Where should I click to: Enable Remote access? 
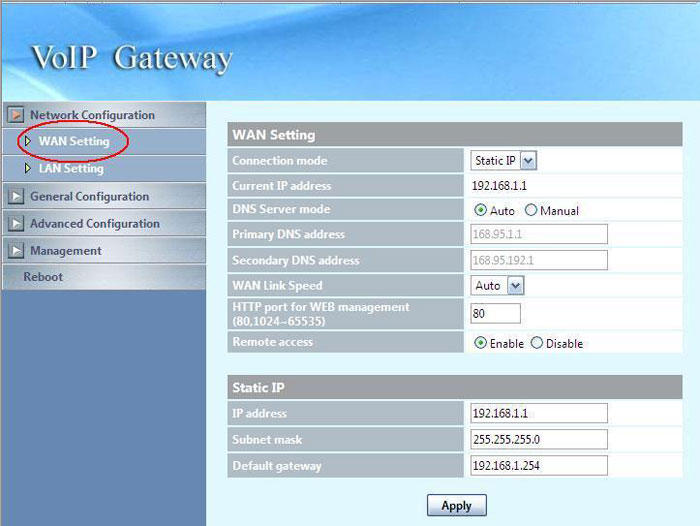click(481, 343)
